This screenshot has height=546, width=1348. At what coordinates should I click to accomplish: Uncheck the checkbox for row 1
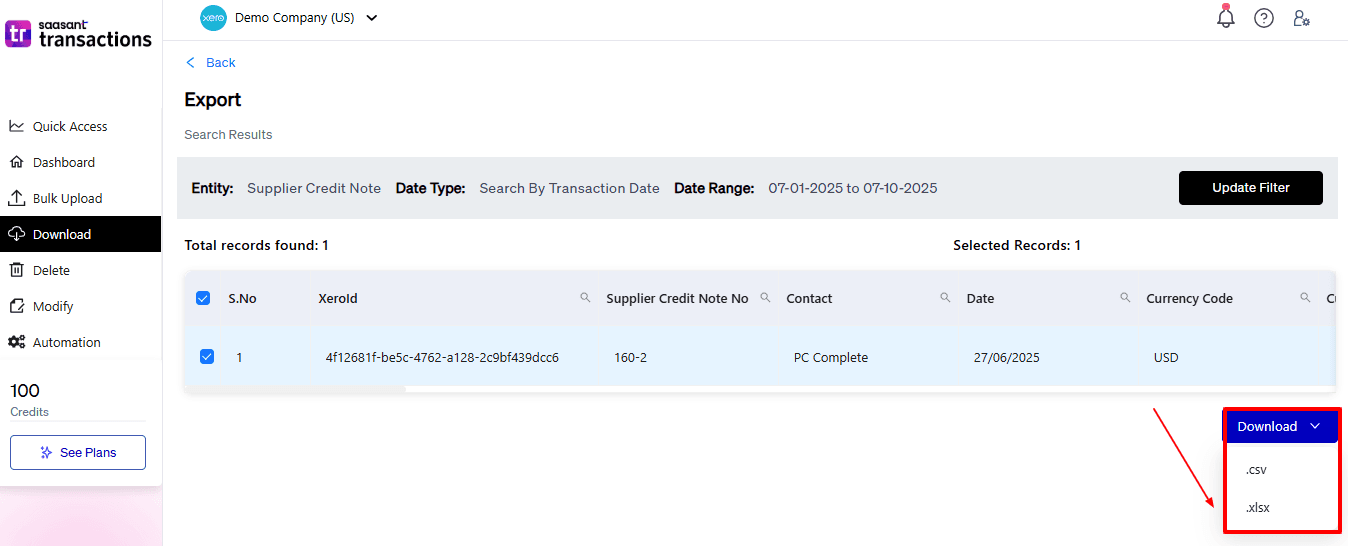tap(207, 356)
